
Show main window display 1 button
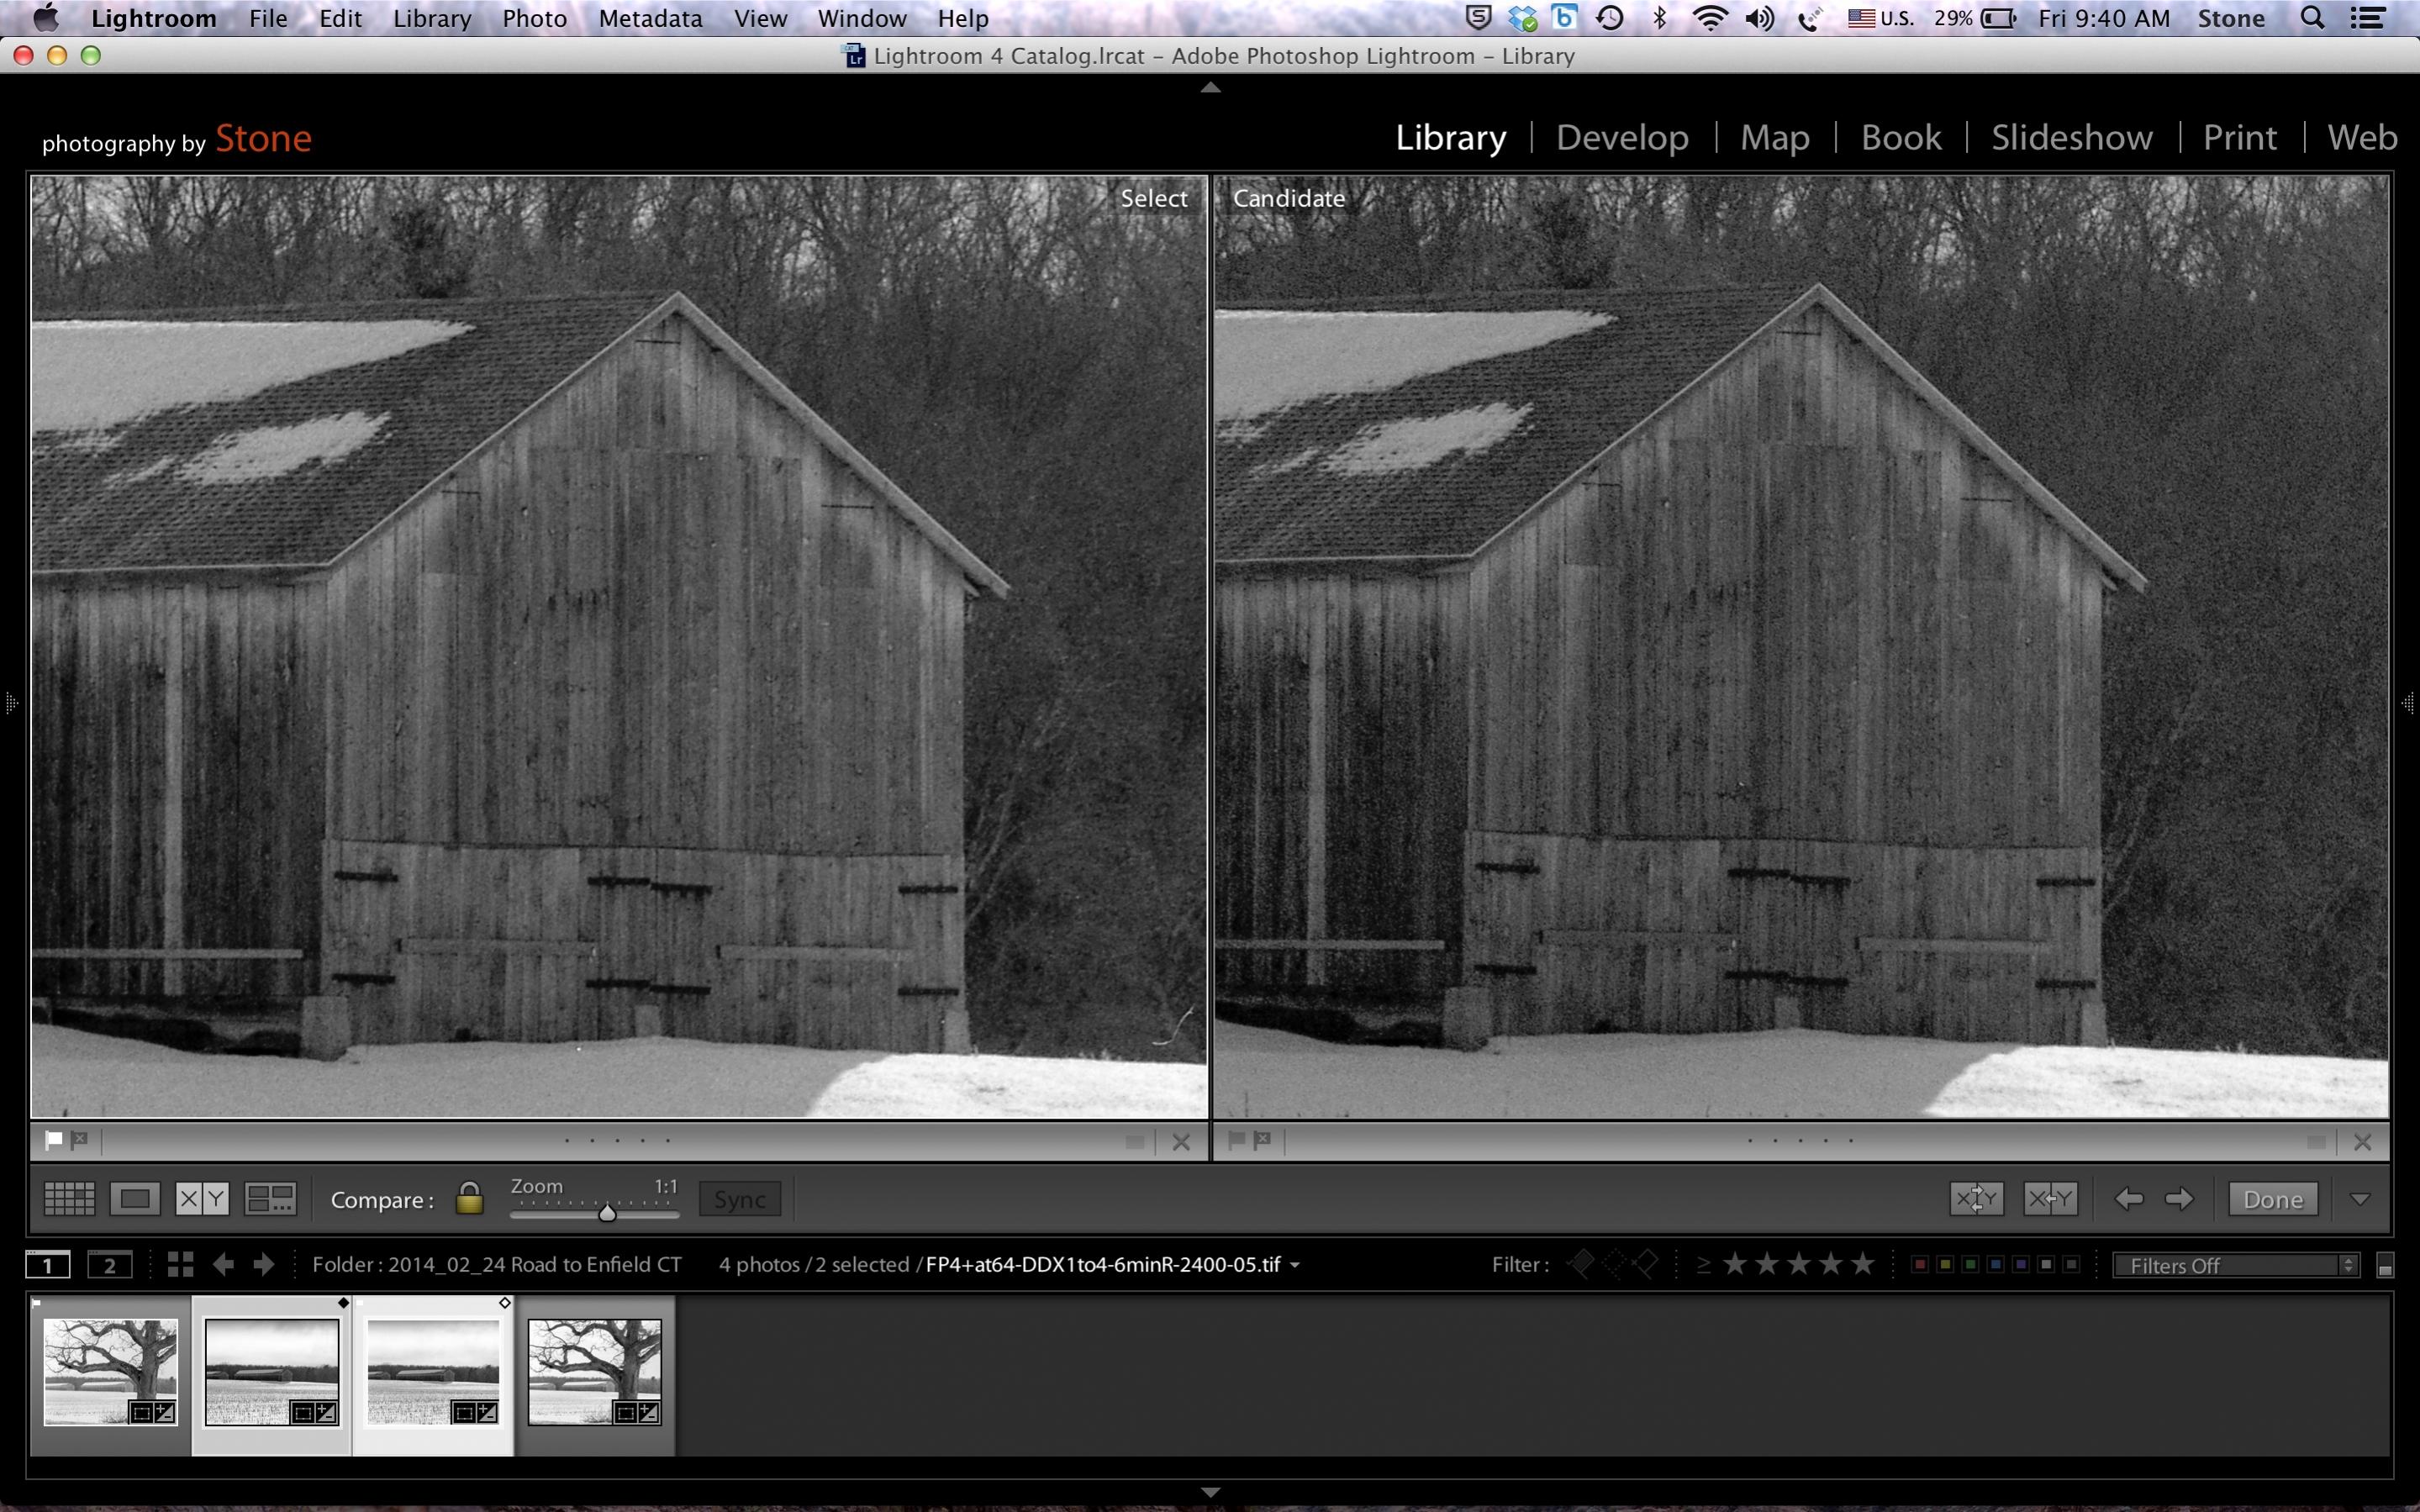pyautogui.click(x=48, y=1265)
